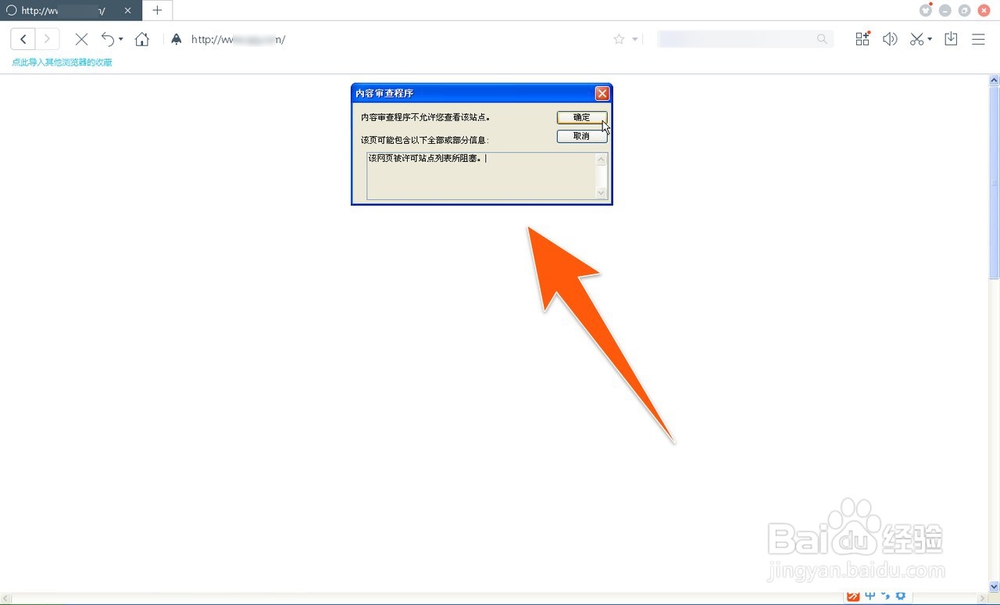The height and width of the screenshot is (605, 1000).
Task: Click the forward navigation arrow
Action: coord(47,40)
